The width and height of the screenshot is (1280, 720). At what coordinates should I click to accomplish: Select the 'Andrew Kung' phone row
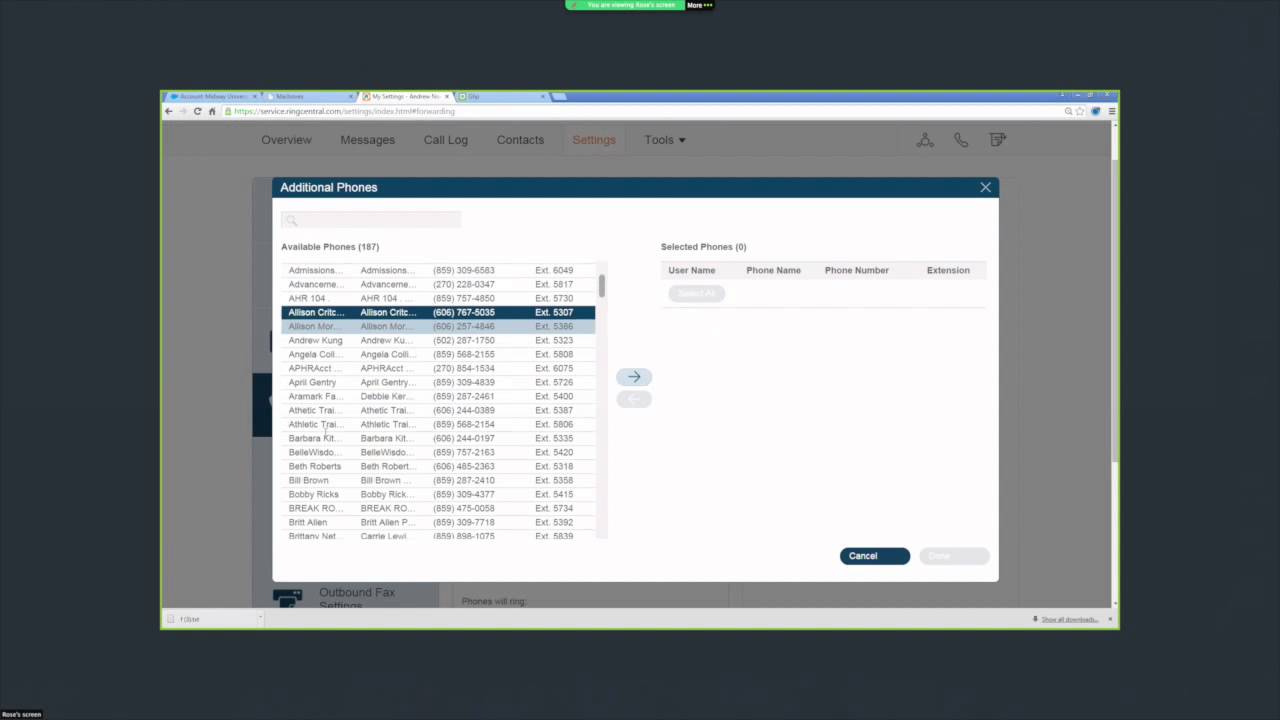pos(438,340)
